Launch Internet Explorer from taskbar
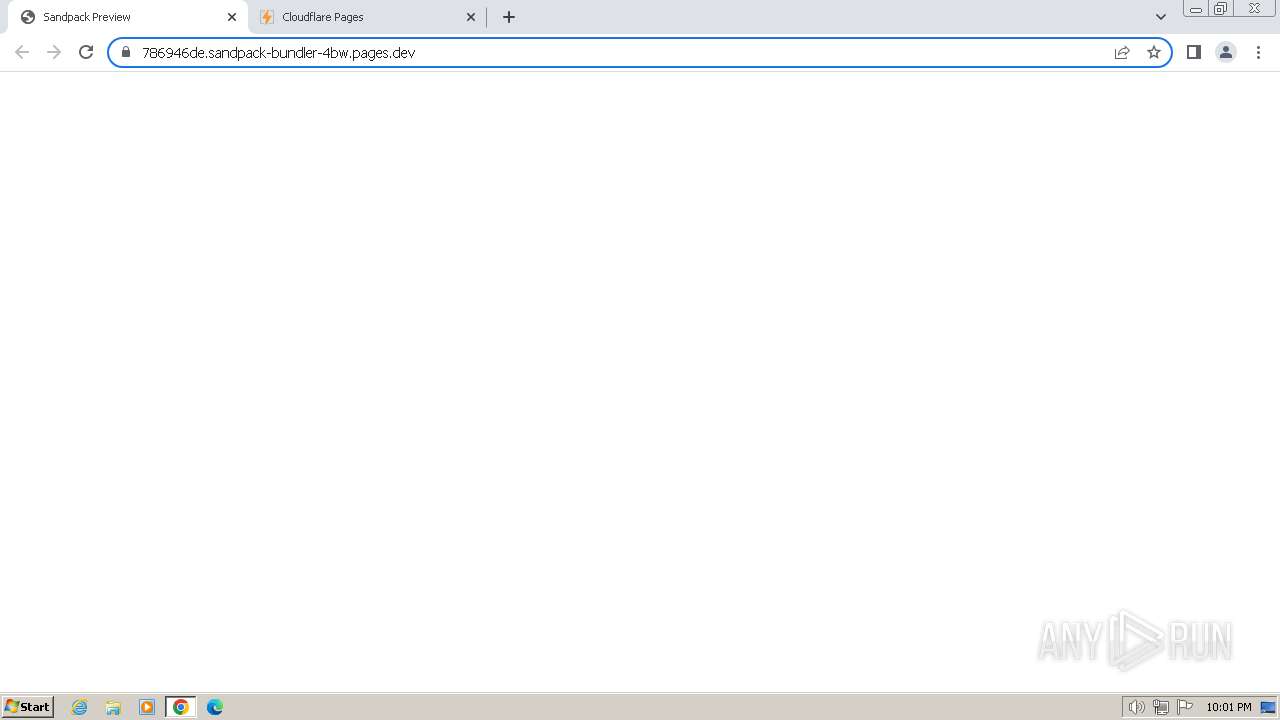 80,707
